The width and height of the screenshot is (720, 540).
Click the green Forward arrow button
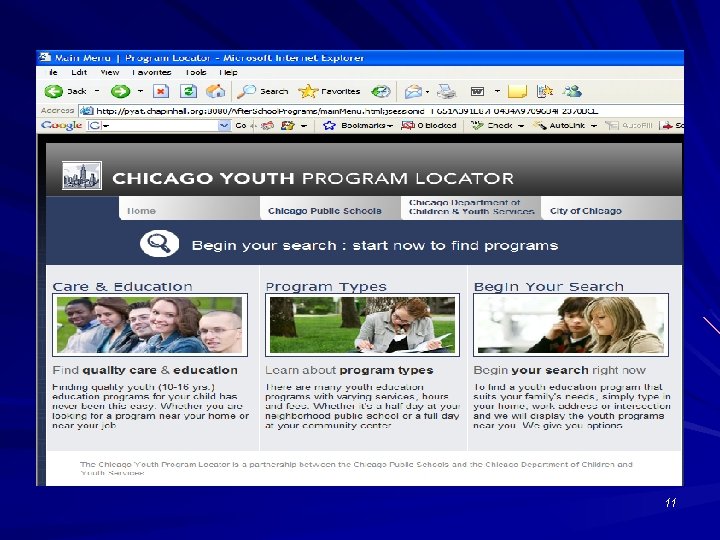(x=120, y=91)
